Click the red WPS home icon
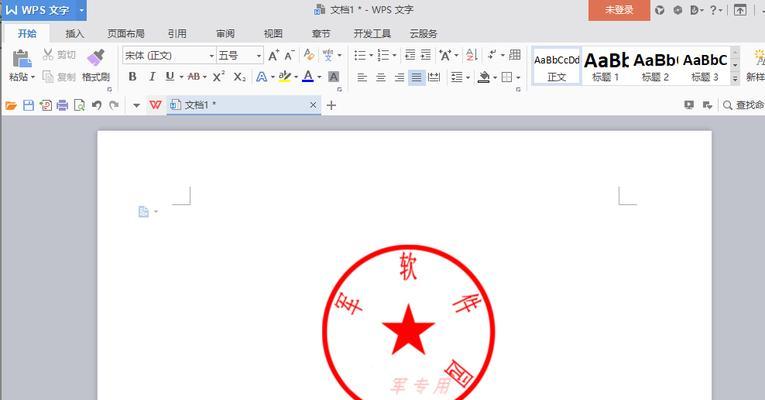Screen dimensions: 765x400 pyautogui.click(x=155, y=105)
